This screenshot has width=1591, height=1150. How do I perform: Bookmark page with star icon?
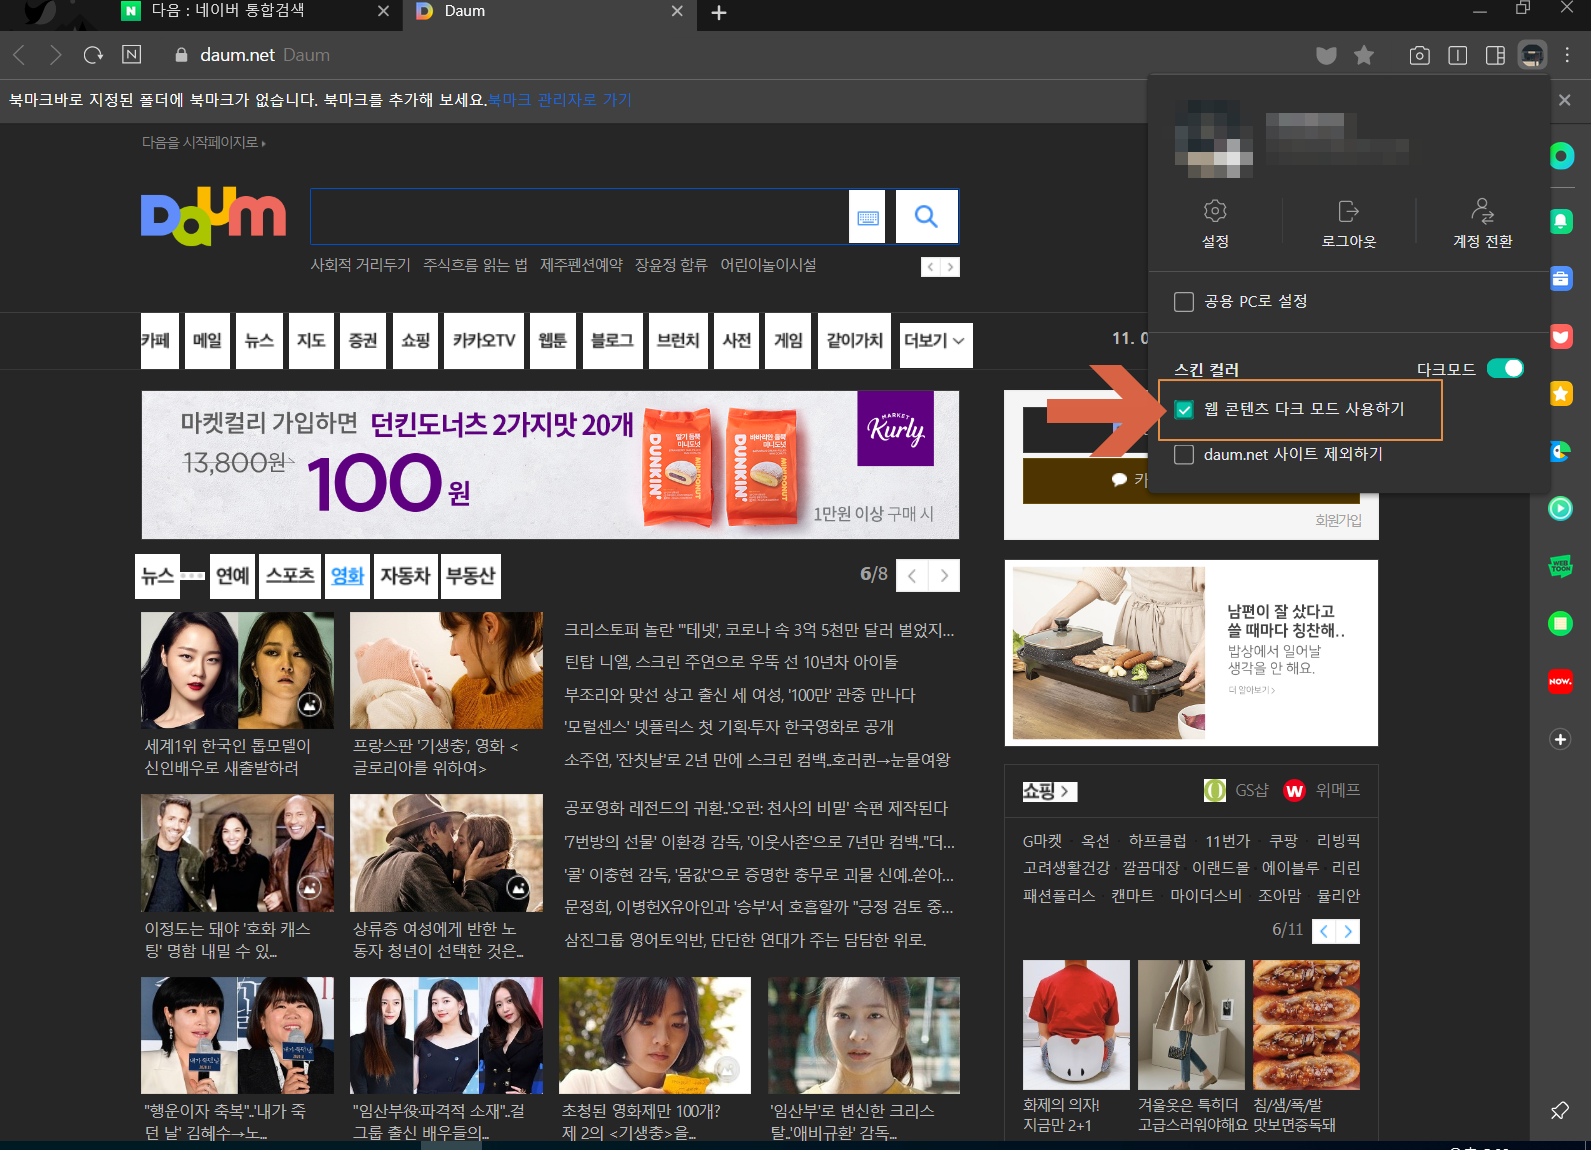point(1364,55)
